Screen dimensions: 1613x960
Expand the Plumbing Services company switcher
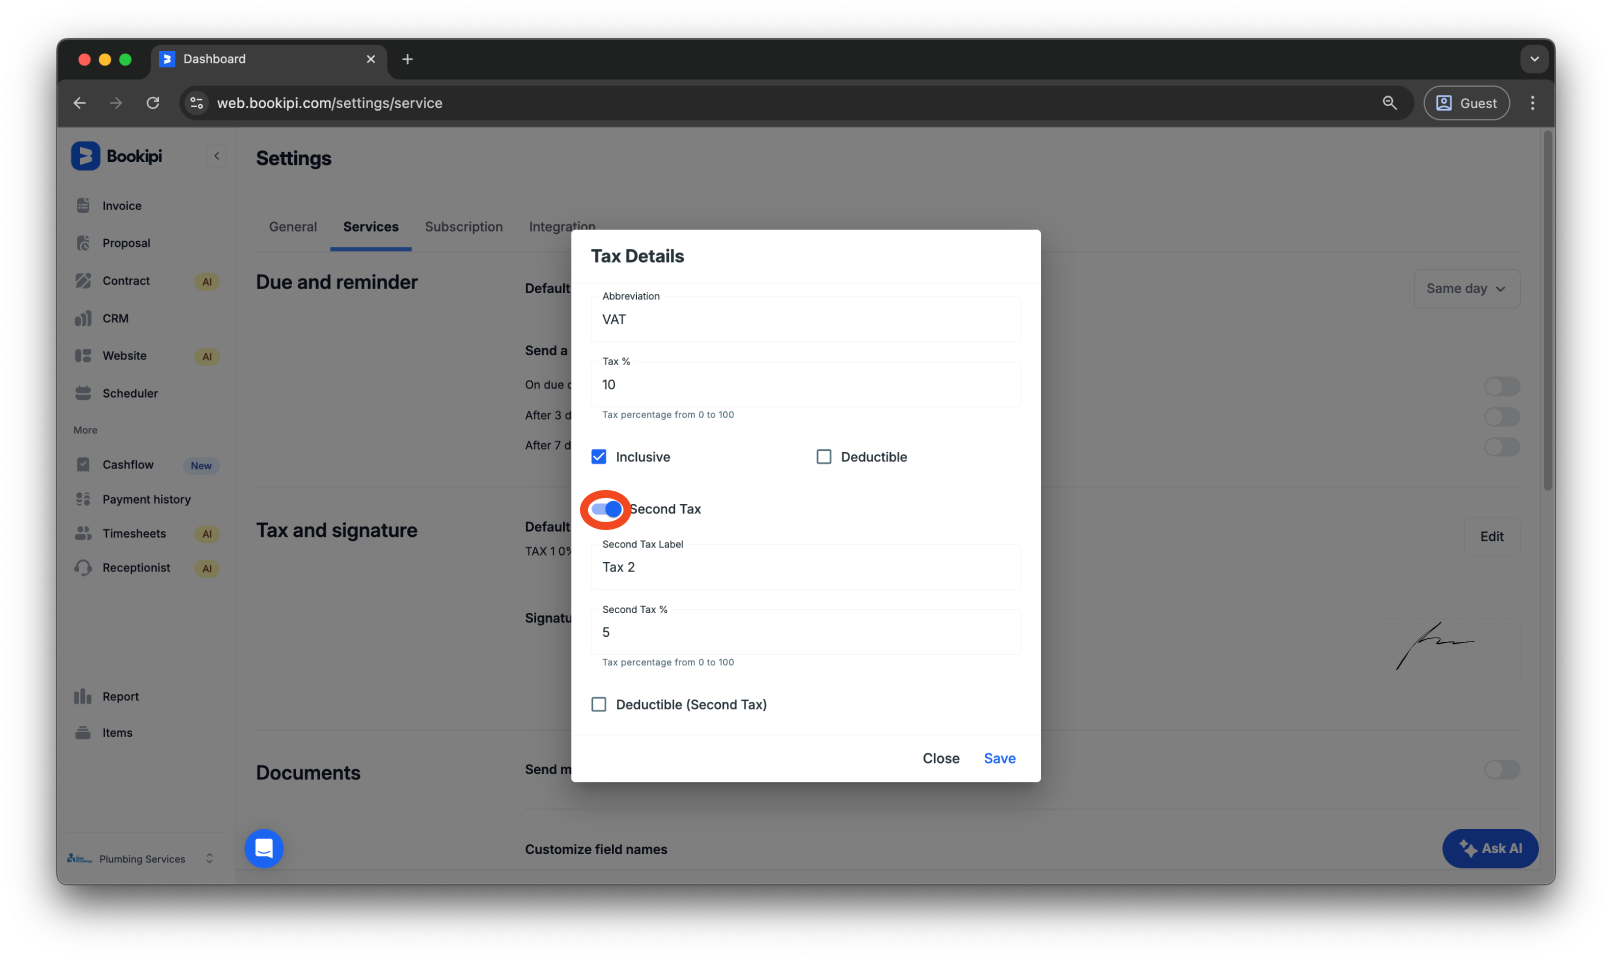point(209,859)
